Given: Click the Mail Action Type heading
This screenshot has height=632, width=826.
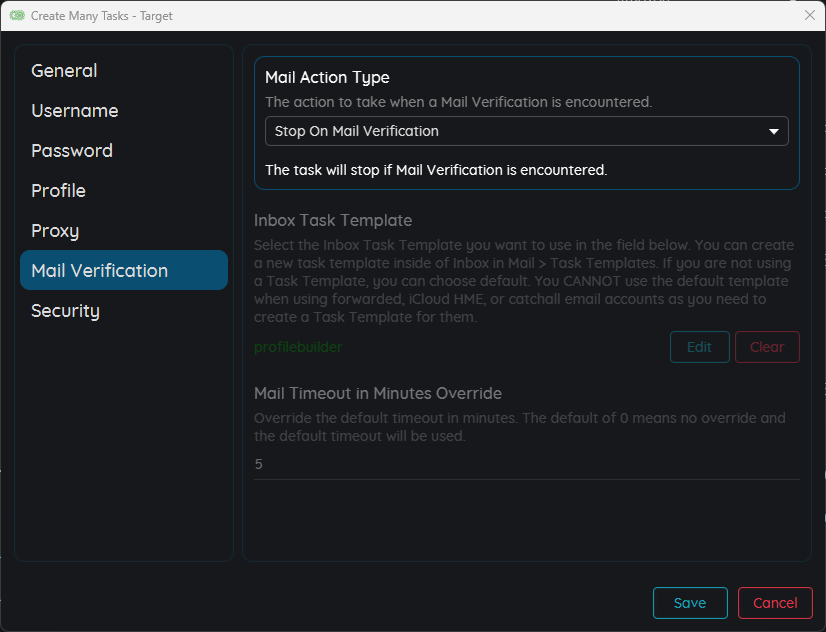Looking at the screenshot, I should point(327,78).
